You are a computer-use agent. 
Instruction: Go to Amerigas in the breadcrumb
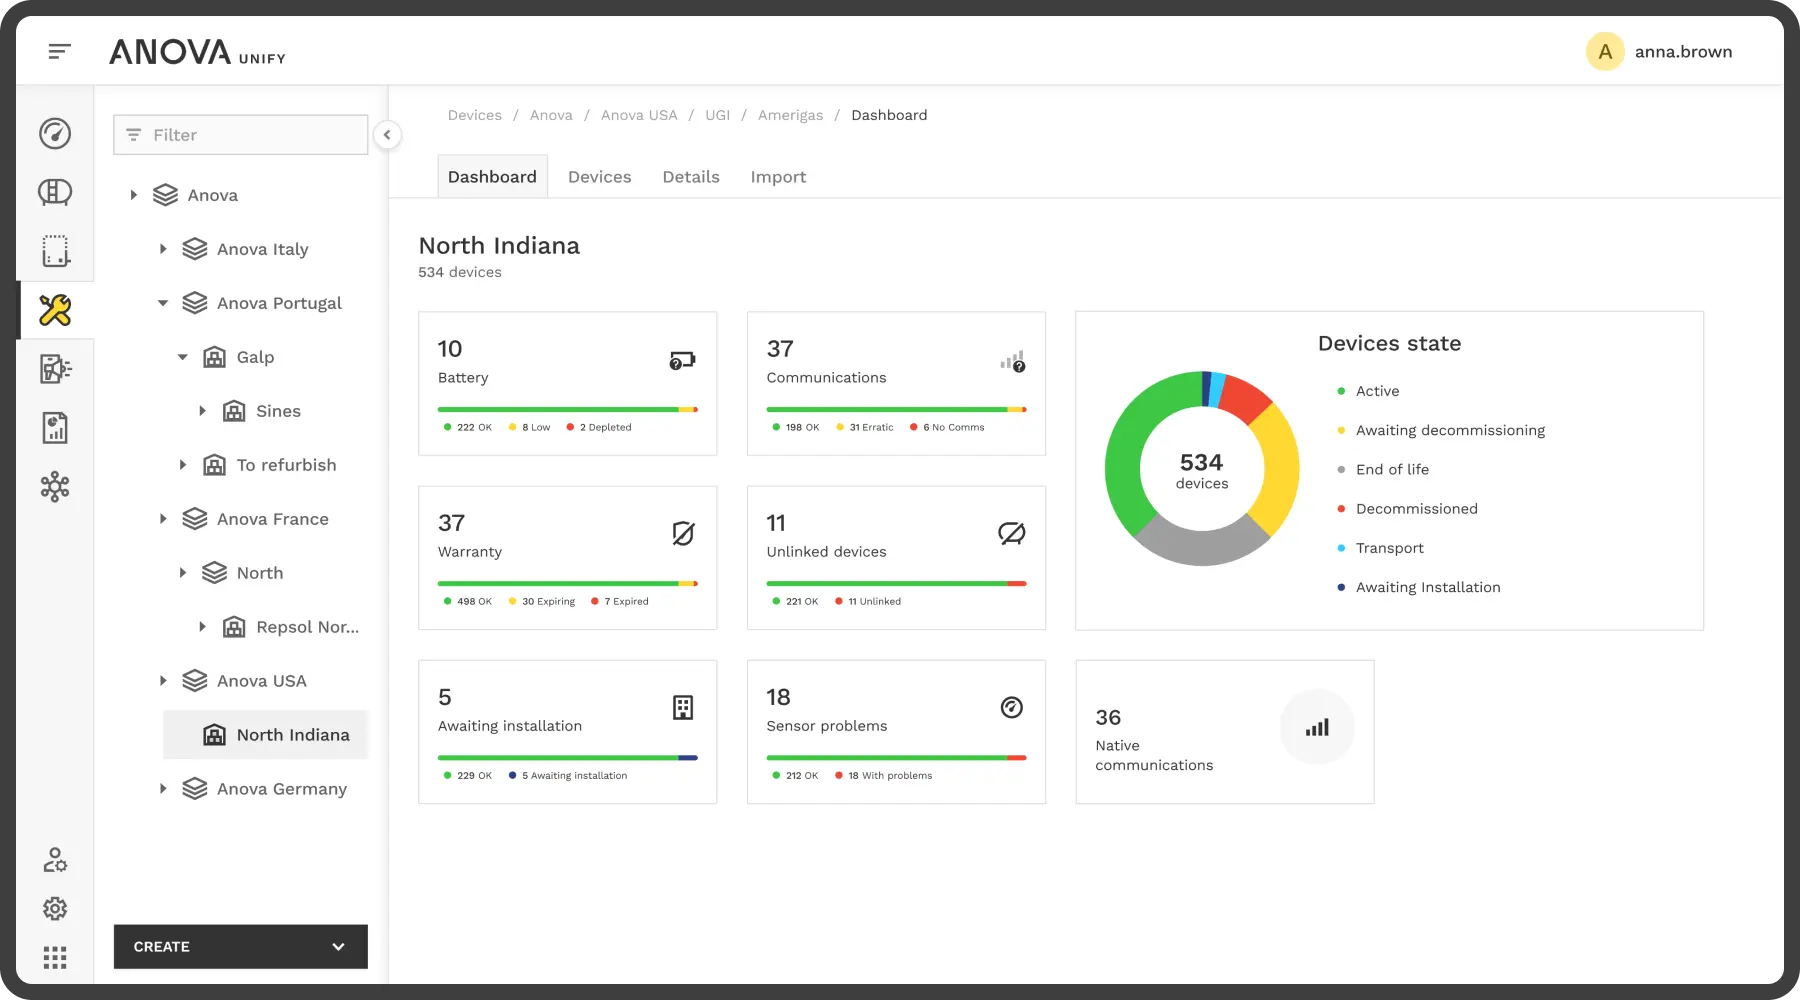790,115
